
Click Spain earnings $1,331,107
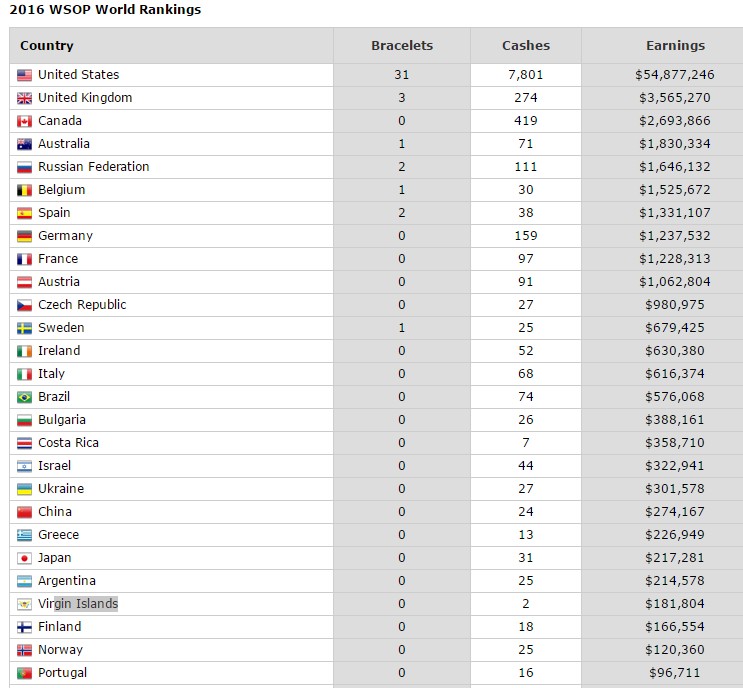[675, 213]
